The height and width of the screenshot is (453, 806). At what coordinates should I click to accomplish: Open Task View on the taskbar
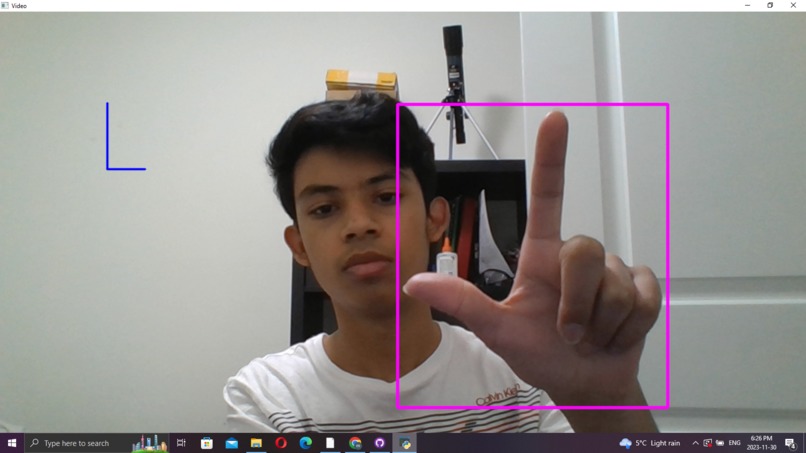tap(181, 443)
